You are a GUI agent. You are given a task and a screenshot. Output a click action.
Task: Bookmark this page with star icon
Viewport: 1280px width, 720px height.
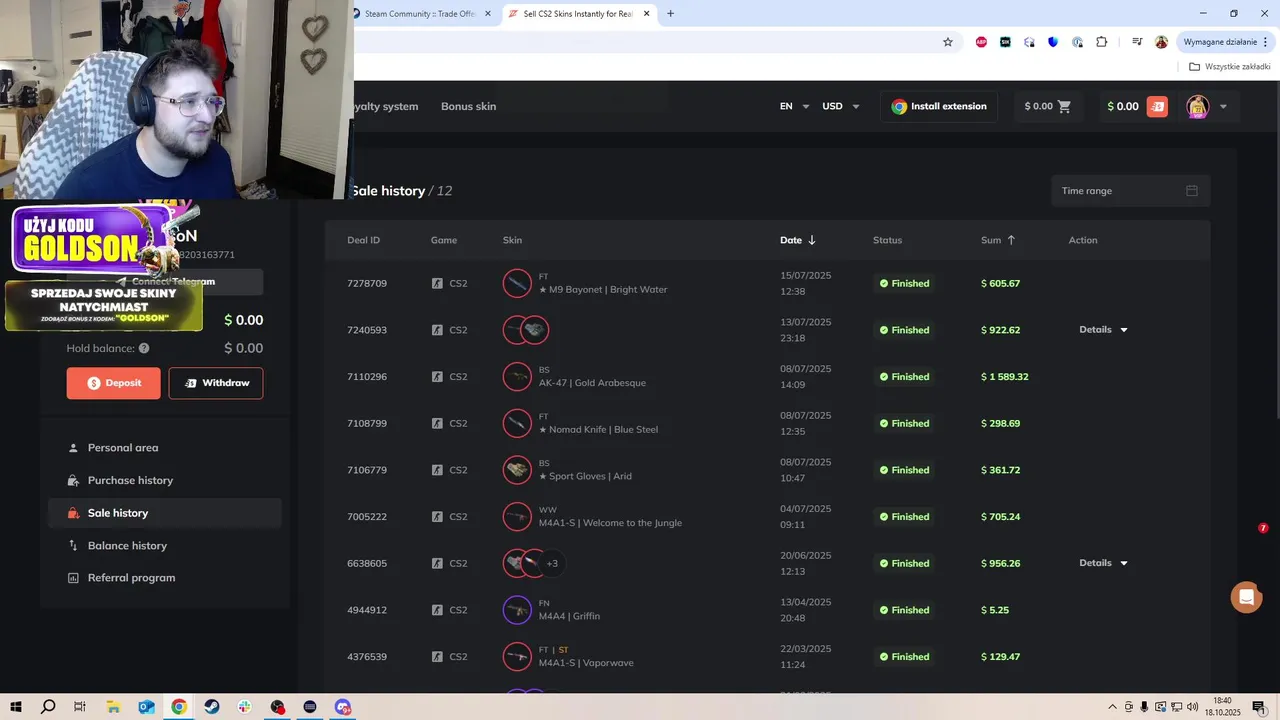pyautogui.click(x=948, y=42)
